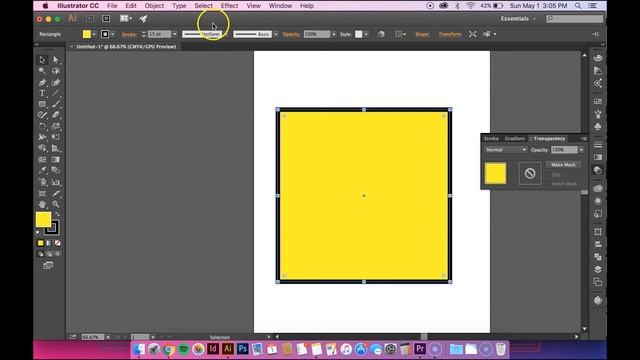Open the Pathfinder panel icon in dock

598,257
